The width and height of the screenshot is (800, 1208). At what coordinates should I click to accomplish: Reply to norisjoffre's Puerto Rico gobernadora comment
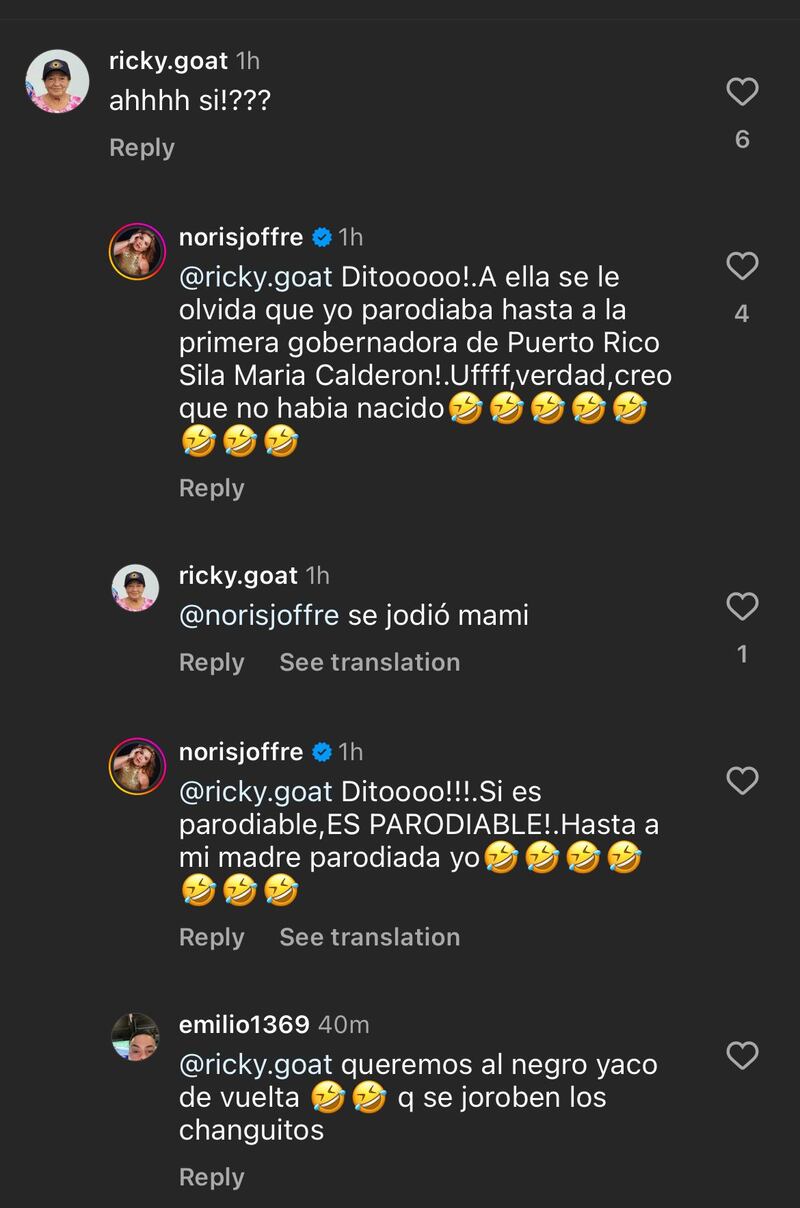[x=212, y=488]
